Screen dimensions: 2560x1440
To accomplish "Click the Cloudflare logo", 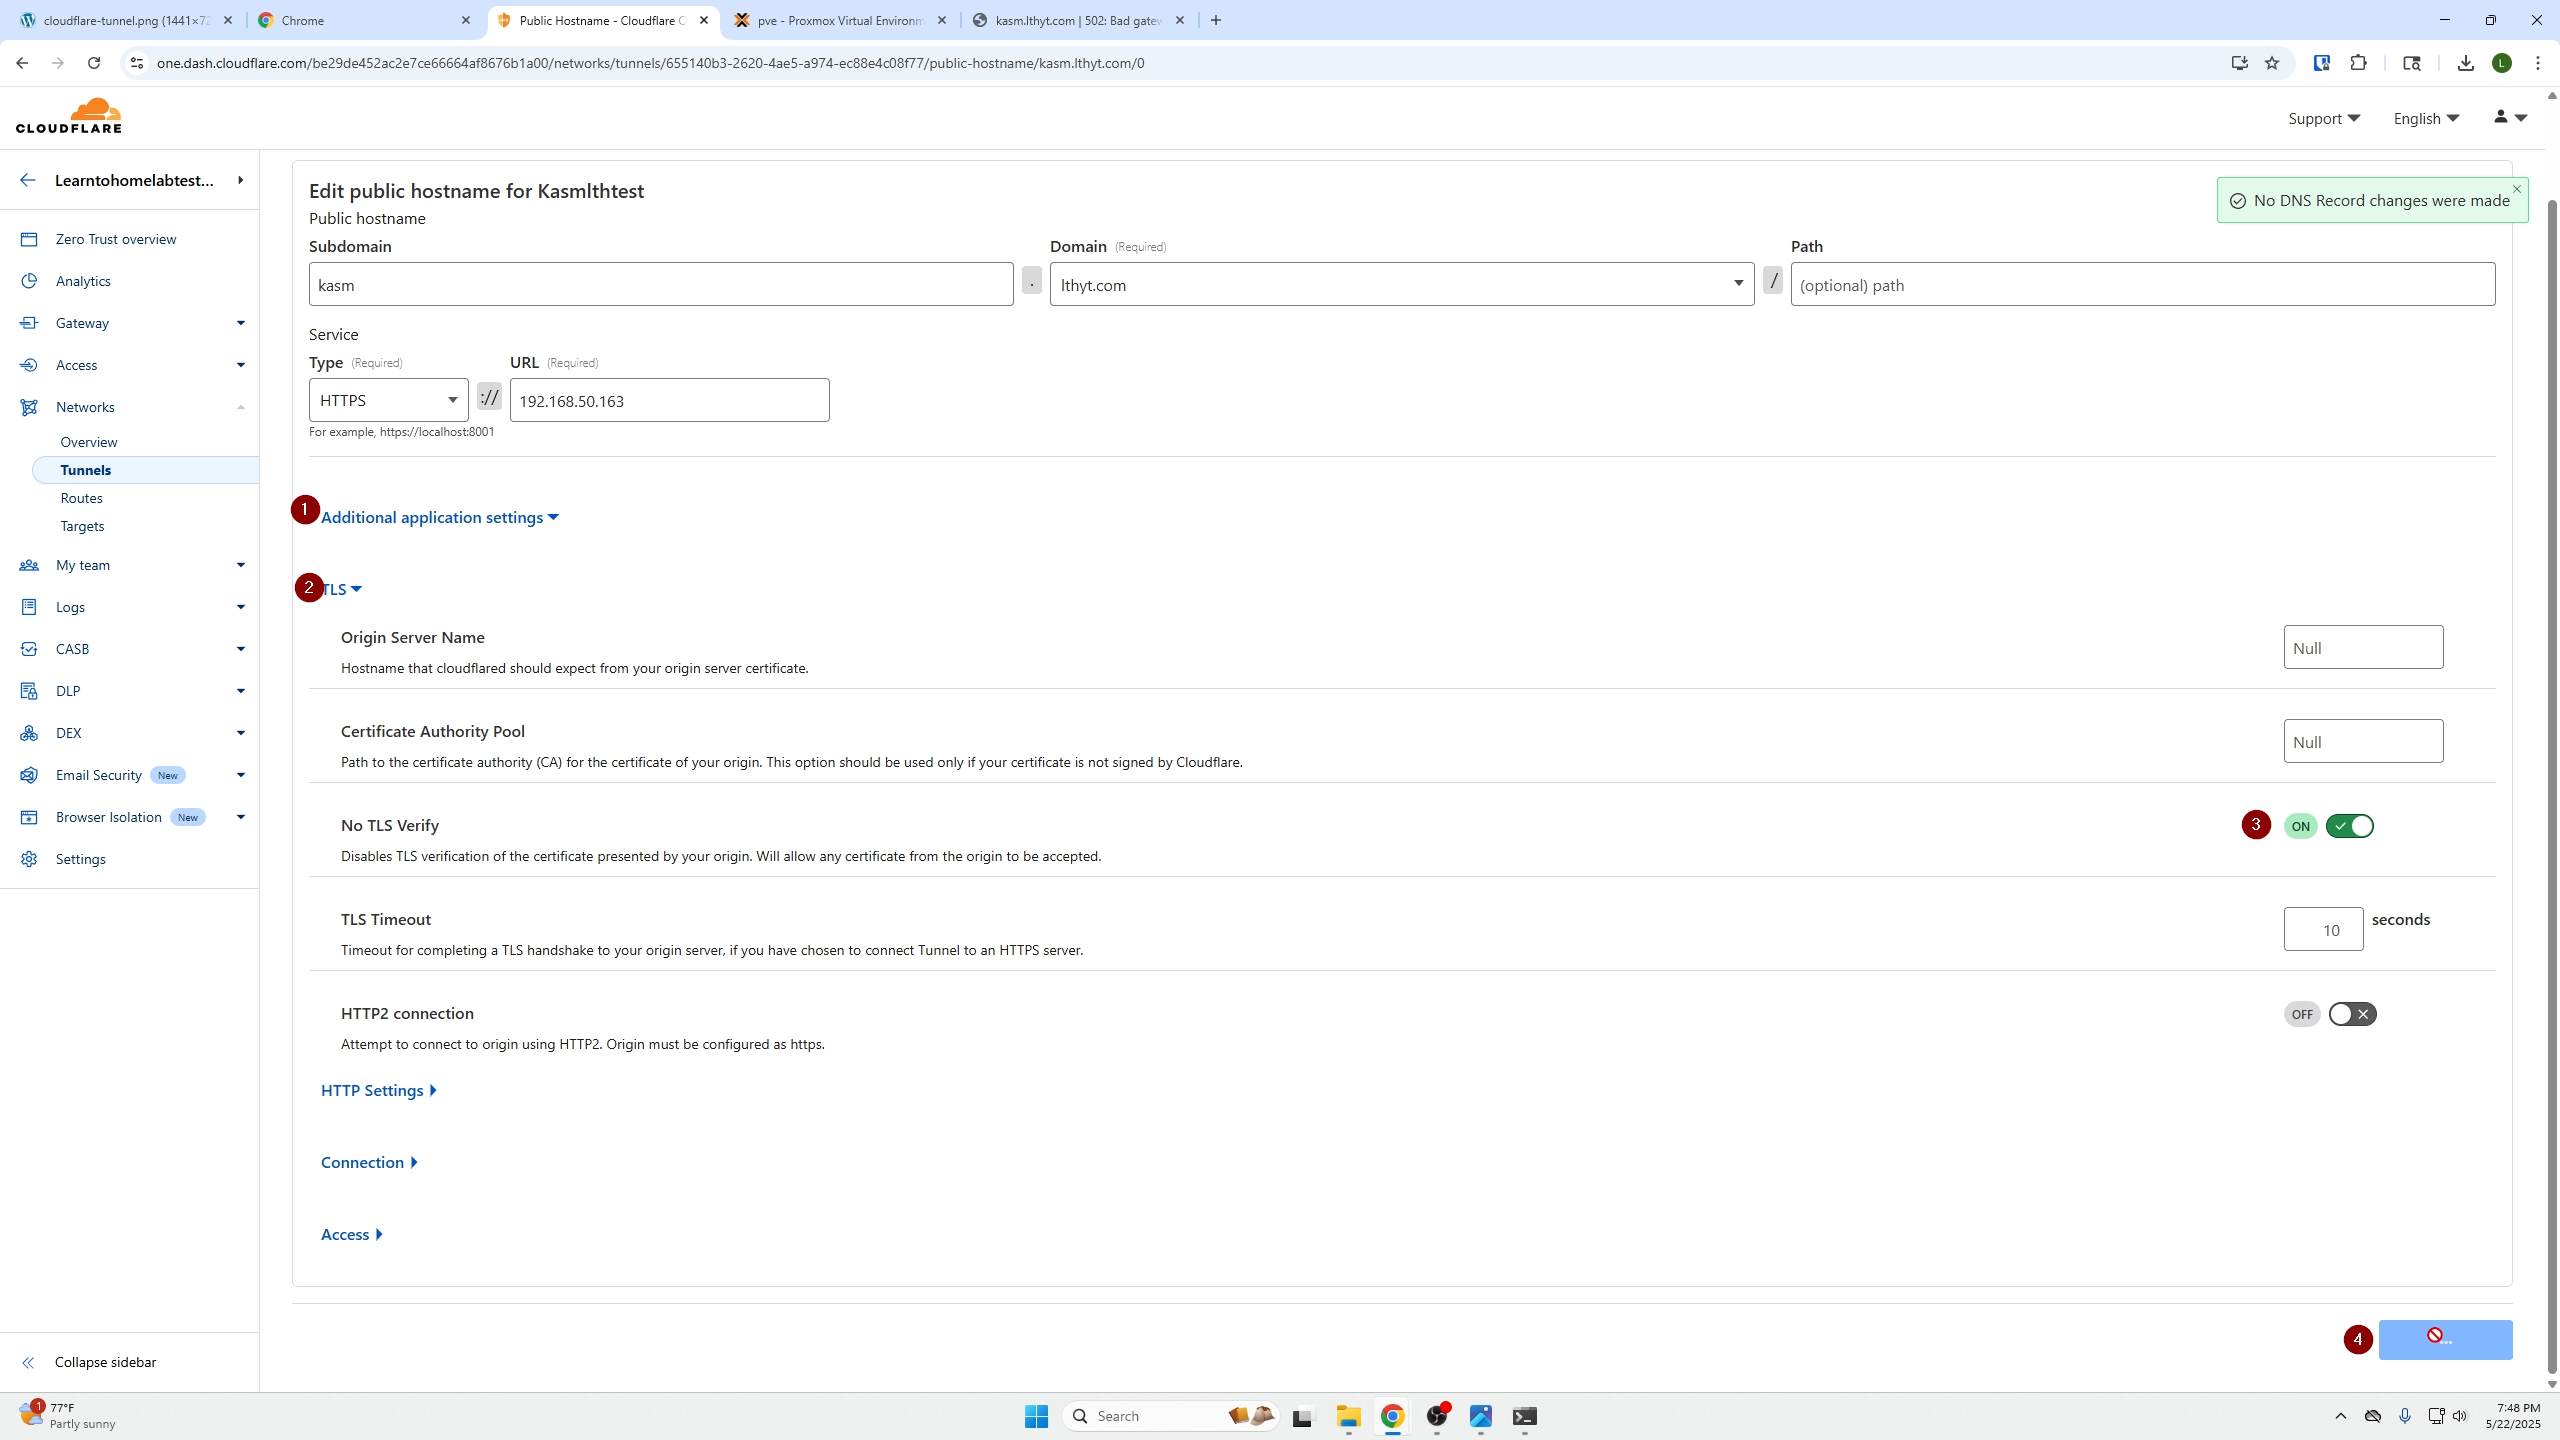I will click(x=69, y=115).
